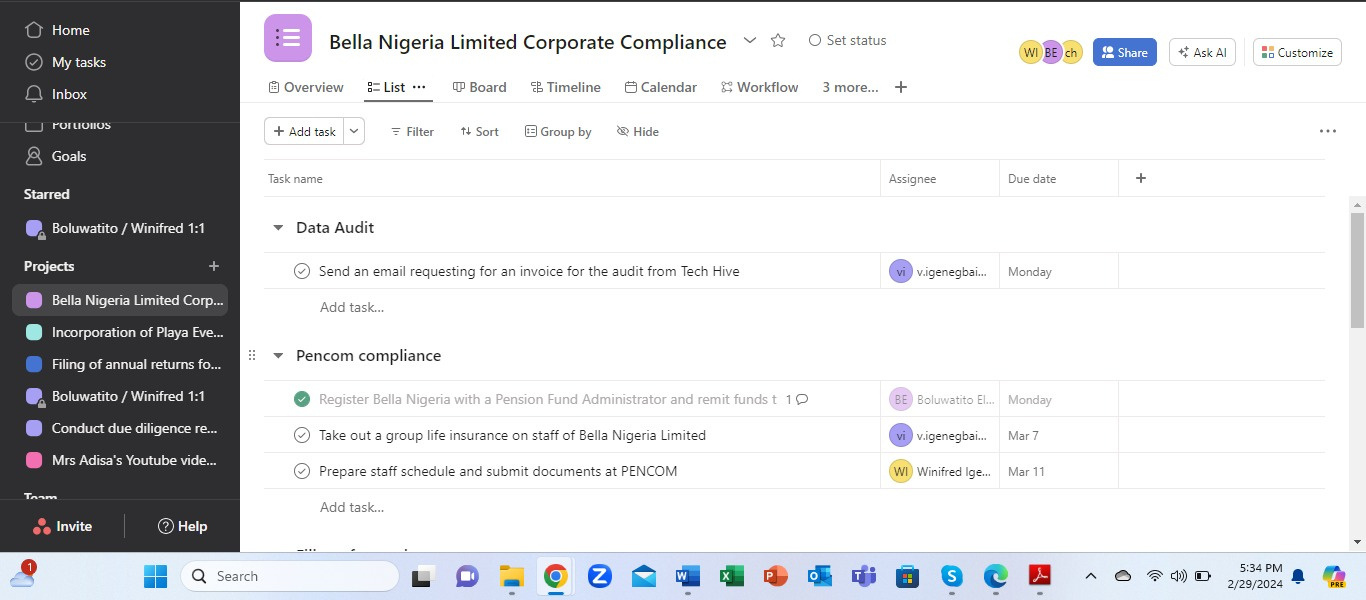
Task: Open Zoom from the taskbar
Action: click(x=599, y=576)
